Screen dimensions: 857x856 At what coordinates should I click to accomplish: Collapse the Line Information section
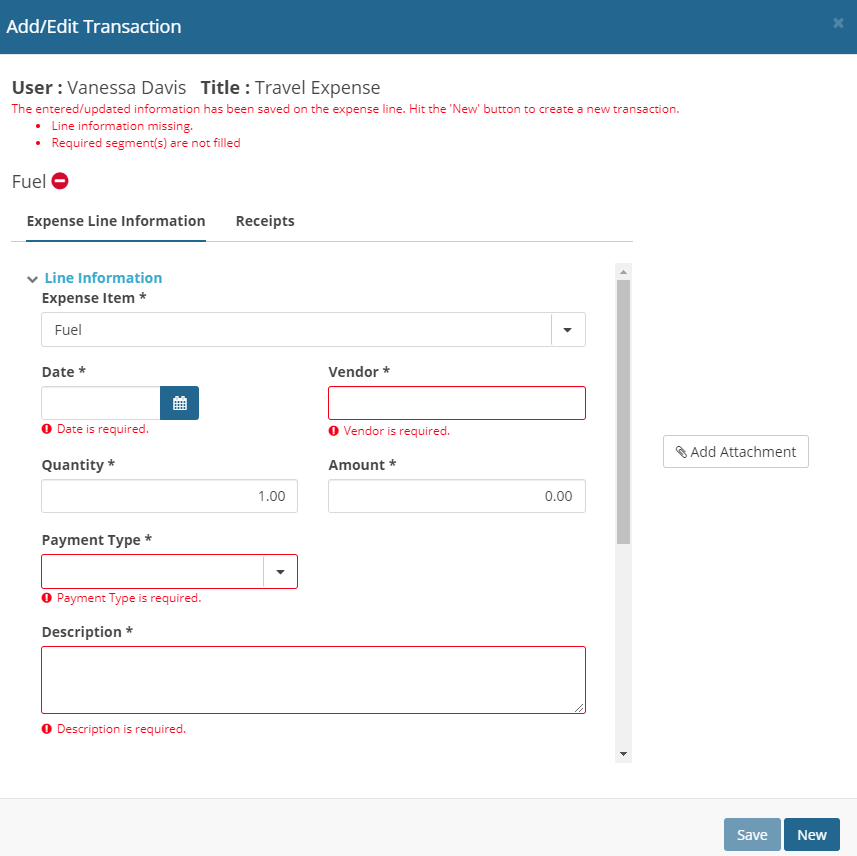pyautogui.click(x=32, y=279)
